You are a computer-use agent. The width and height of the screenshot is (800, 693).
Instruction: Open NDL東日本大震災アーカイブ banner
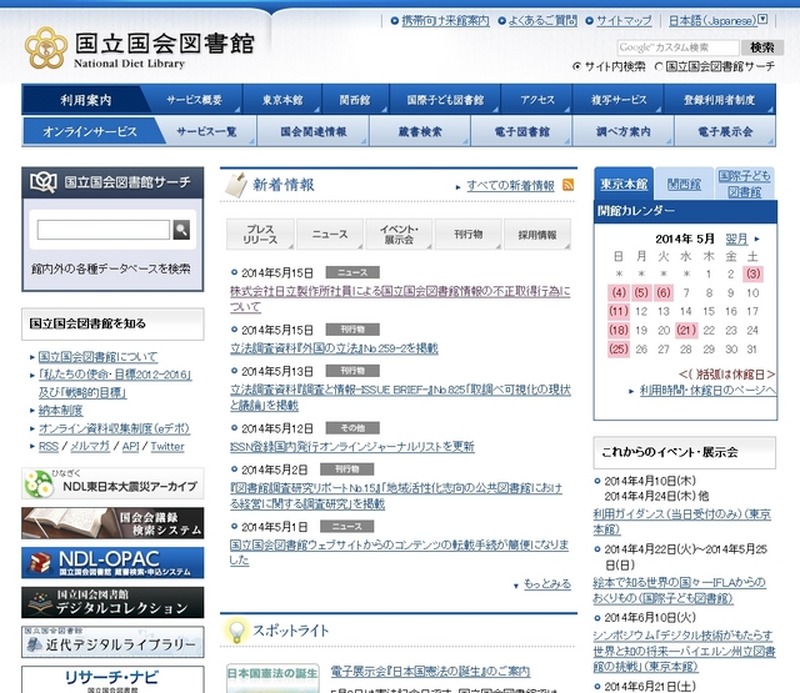tap(113, 484)
